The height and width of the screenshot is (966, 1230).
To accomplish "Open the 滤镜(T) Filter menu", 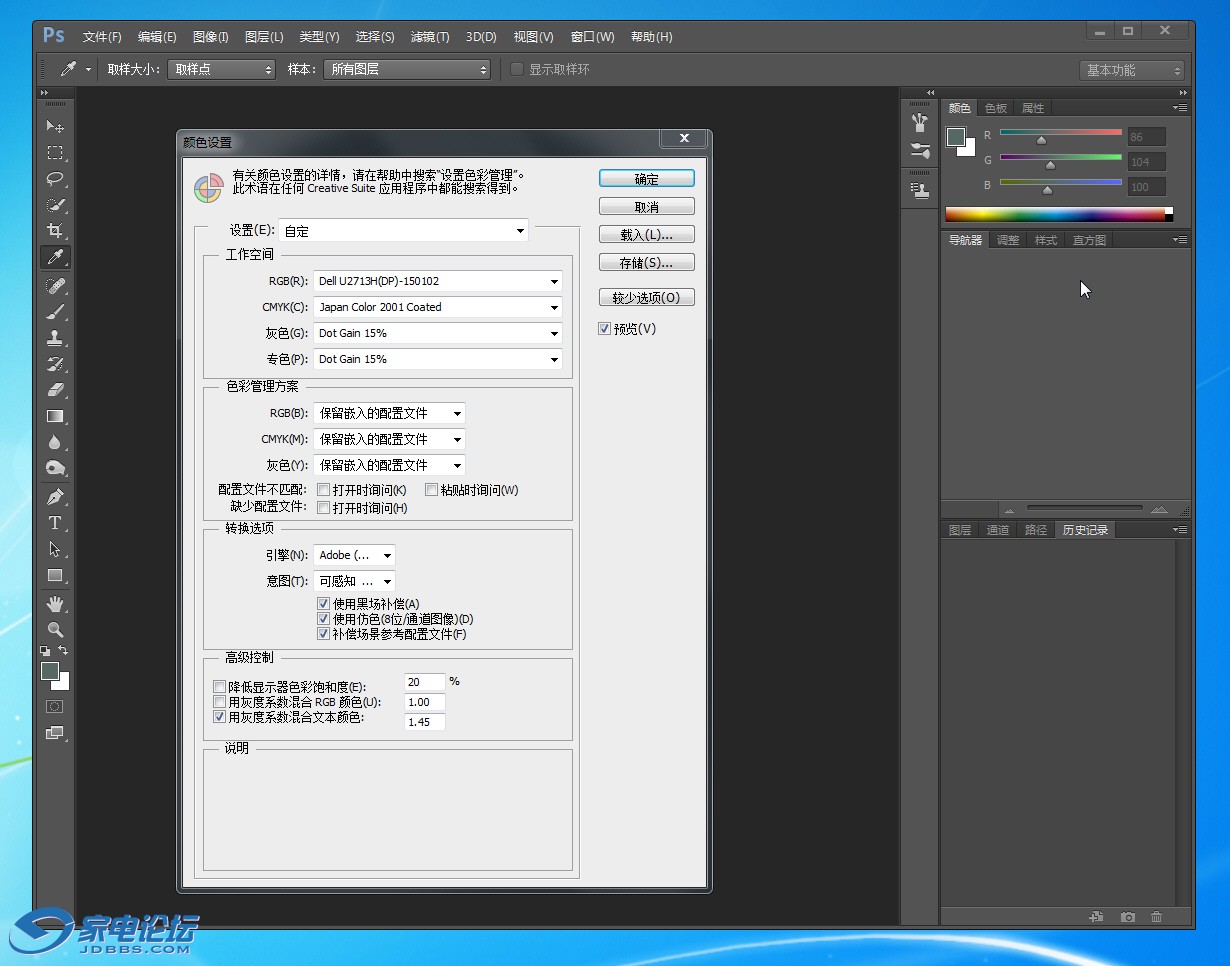I will [430, 37].
